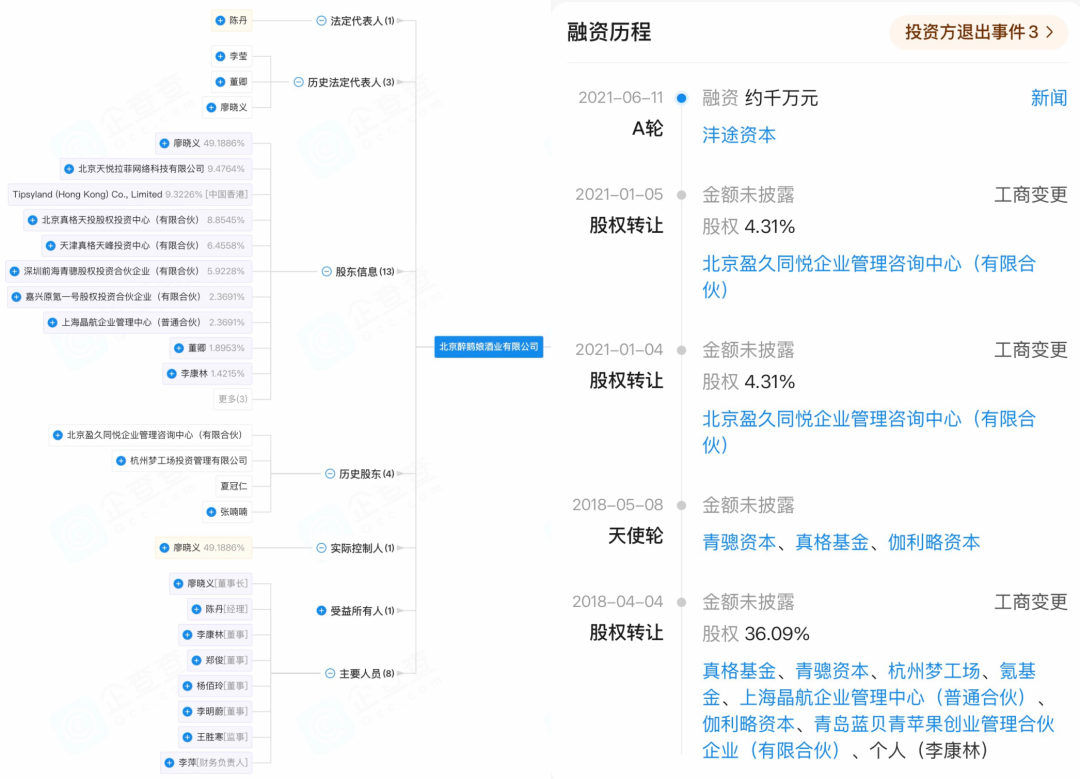Expand plus icon of 郑俊[董事]
This screenshot has width=1080, height=779.
[x=196, y=661]
